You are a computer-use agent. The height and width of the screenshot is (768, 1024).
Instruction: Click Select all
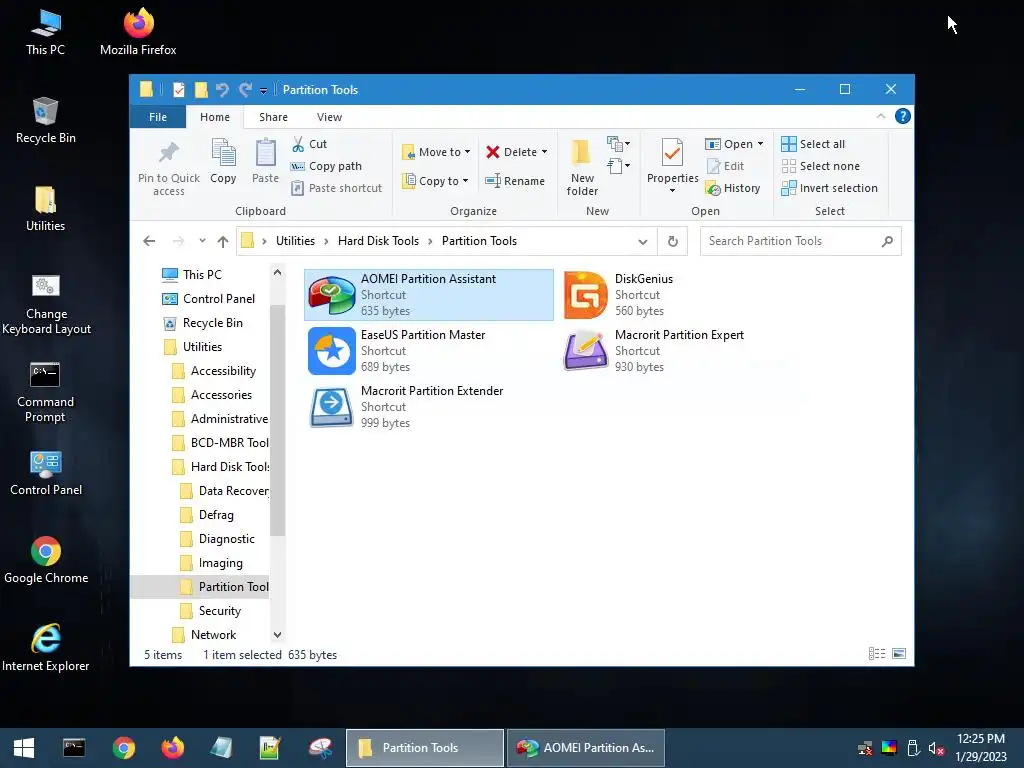pyautogui.click(x=813, y=144)
